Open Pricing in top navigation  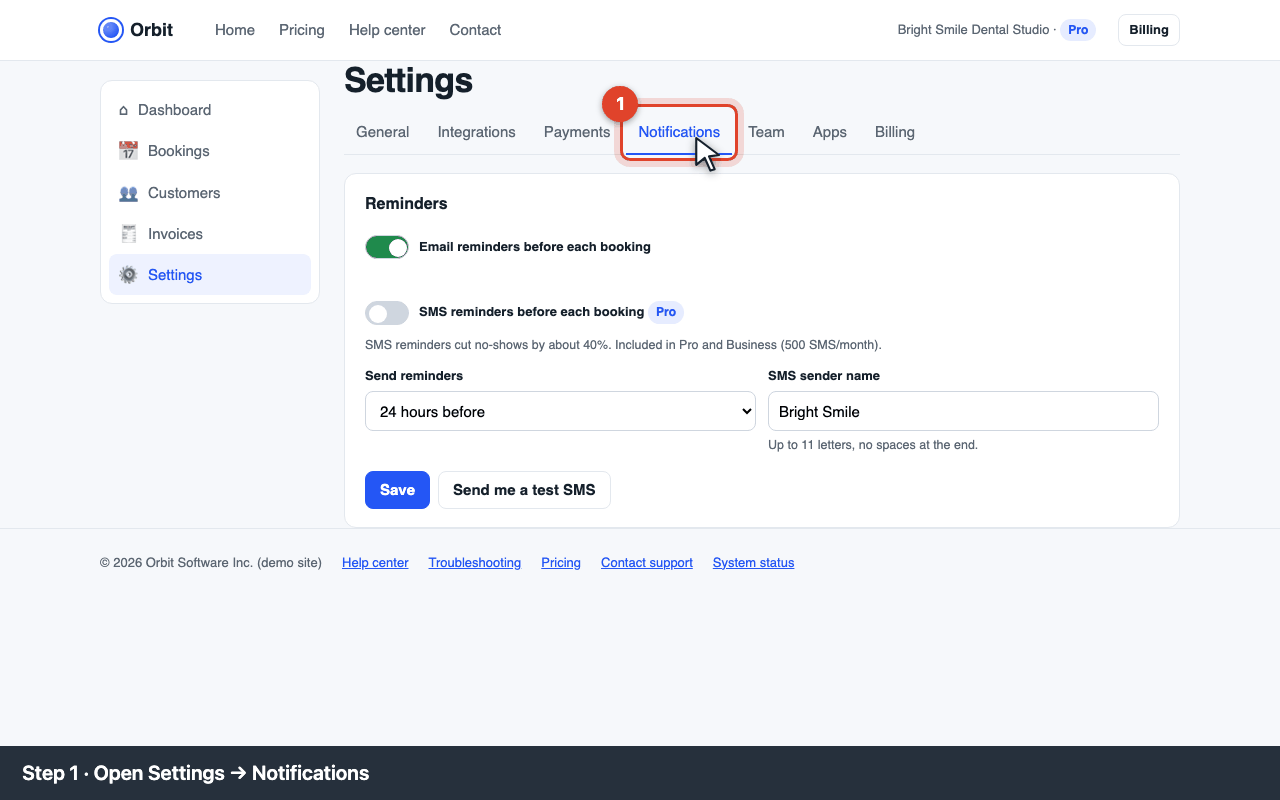(302, 30)
